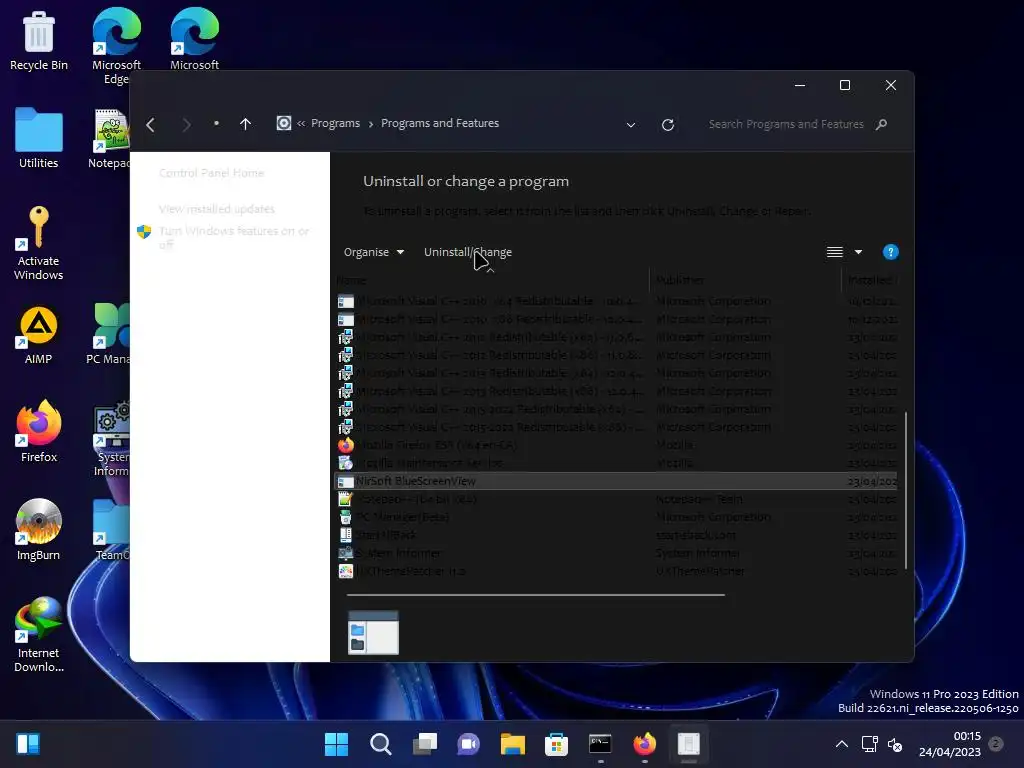The height and width of the screenshot is (768, 1024).
Task: Select the System Informer list icon
Action: [x=345, y=553]
